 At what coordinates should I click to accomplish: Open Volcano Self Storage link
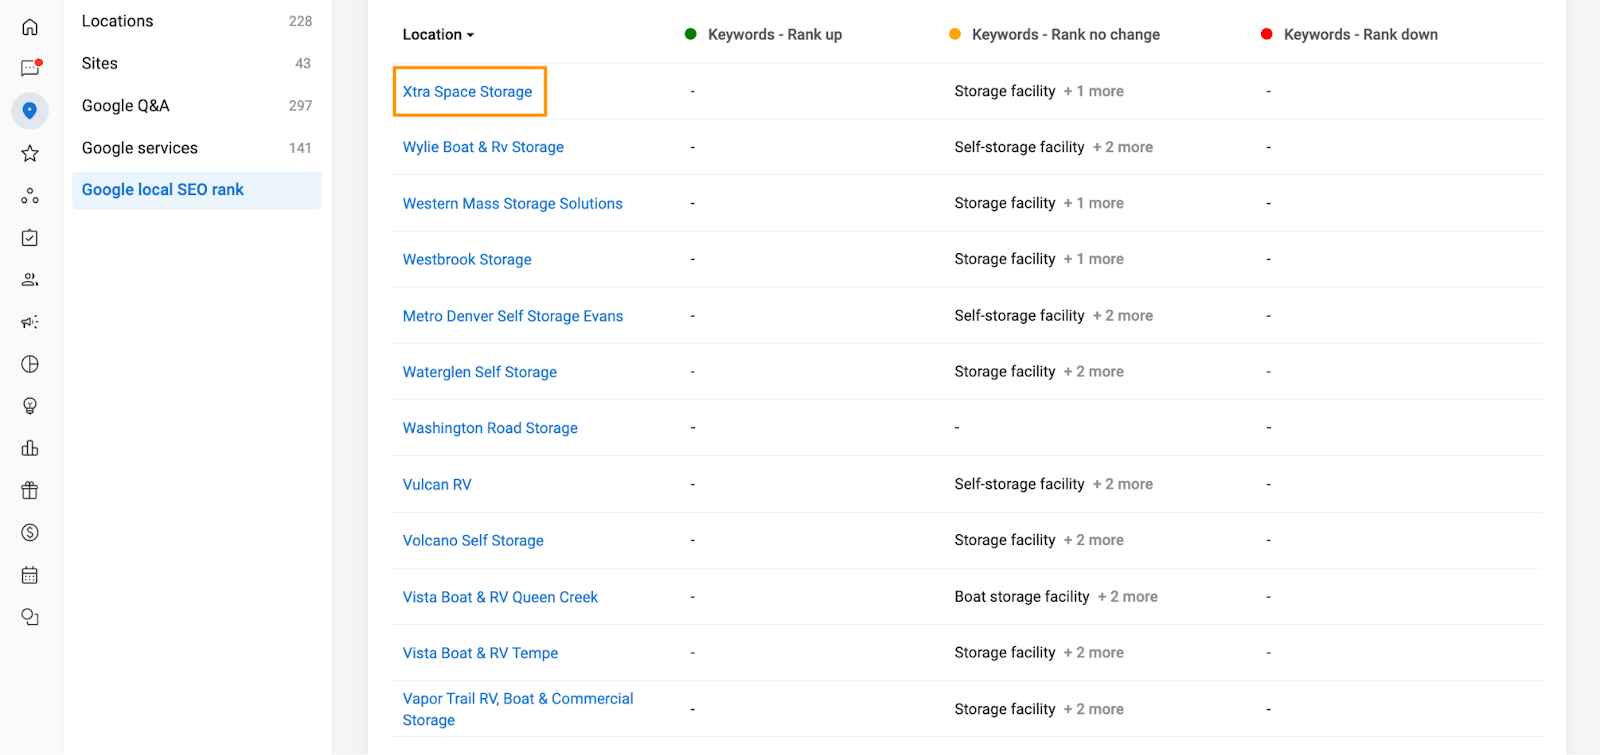[473, 540]
